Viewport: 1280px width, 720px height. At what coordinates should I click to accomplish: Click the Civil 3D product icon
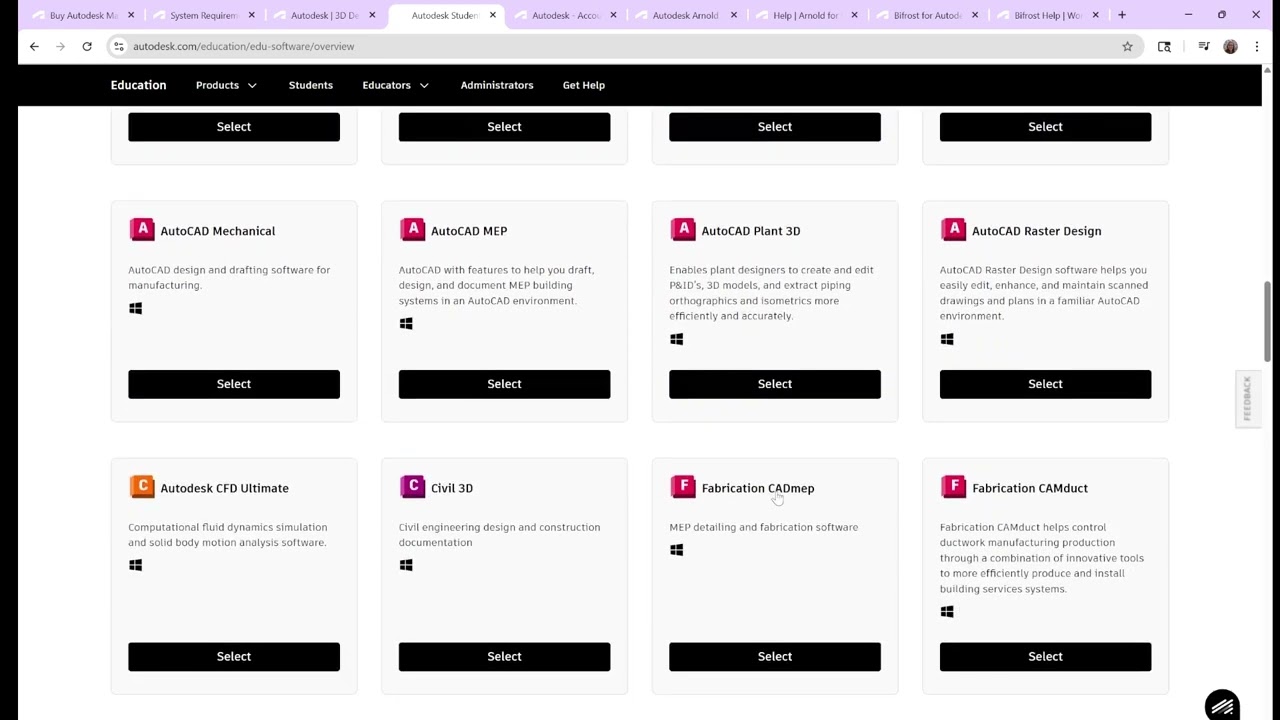[x=412, y=487]
